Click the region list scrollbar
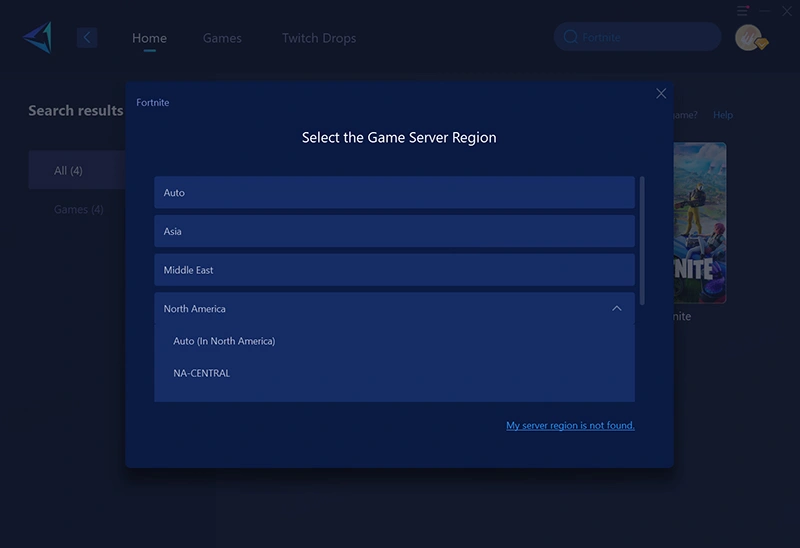Image resolution: width=800 pixels, height=548 pixels. click(642, 240)
